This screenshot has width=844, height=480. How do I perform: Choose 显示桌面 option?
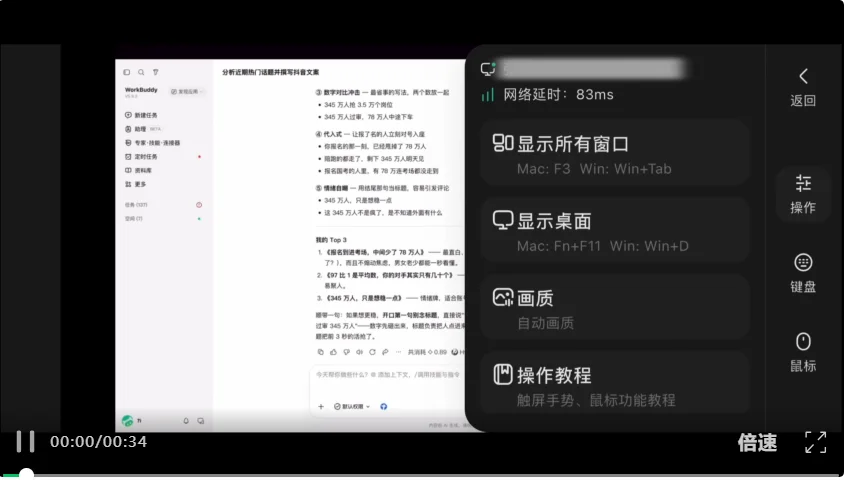(615, 230)
